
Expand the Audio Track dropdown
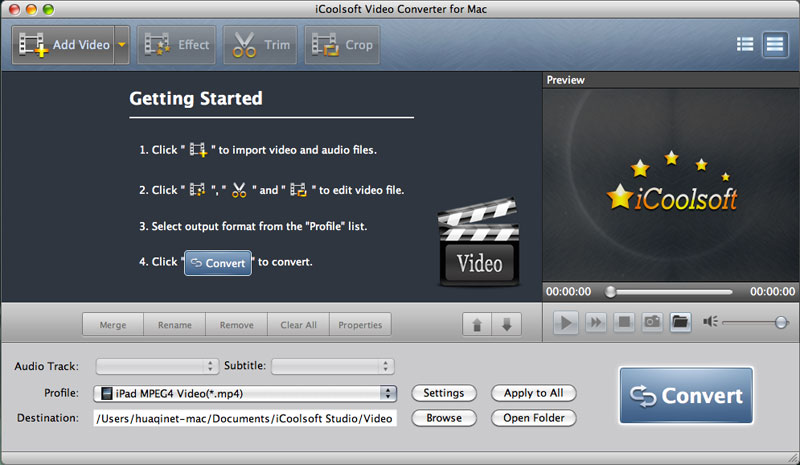coord(157,367)
